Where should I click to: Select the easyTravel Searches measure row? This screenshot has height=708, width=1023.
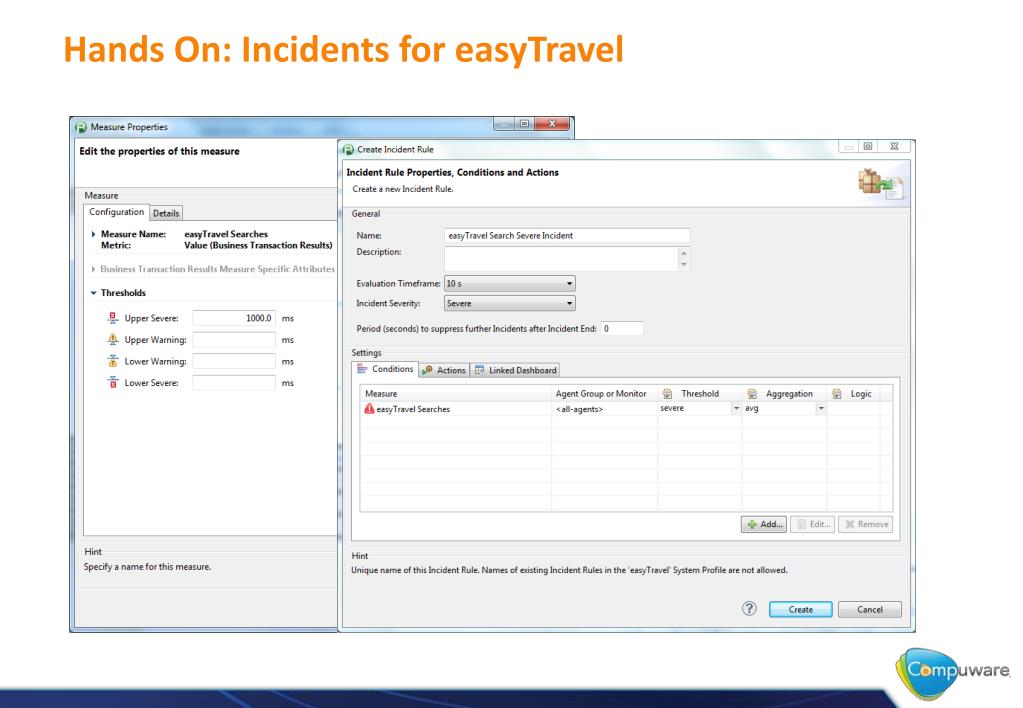tap(626, 408)
